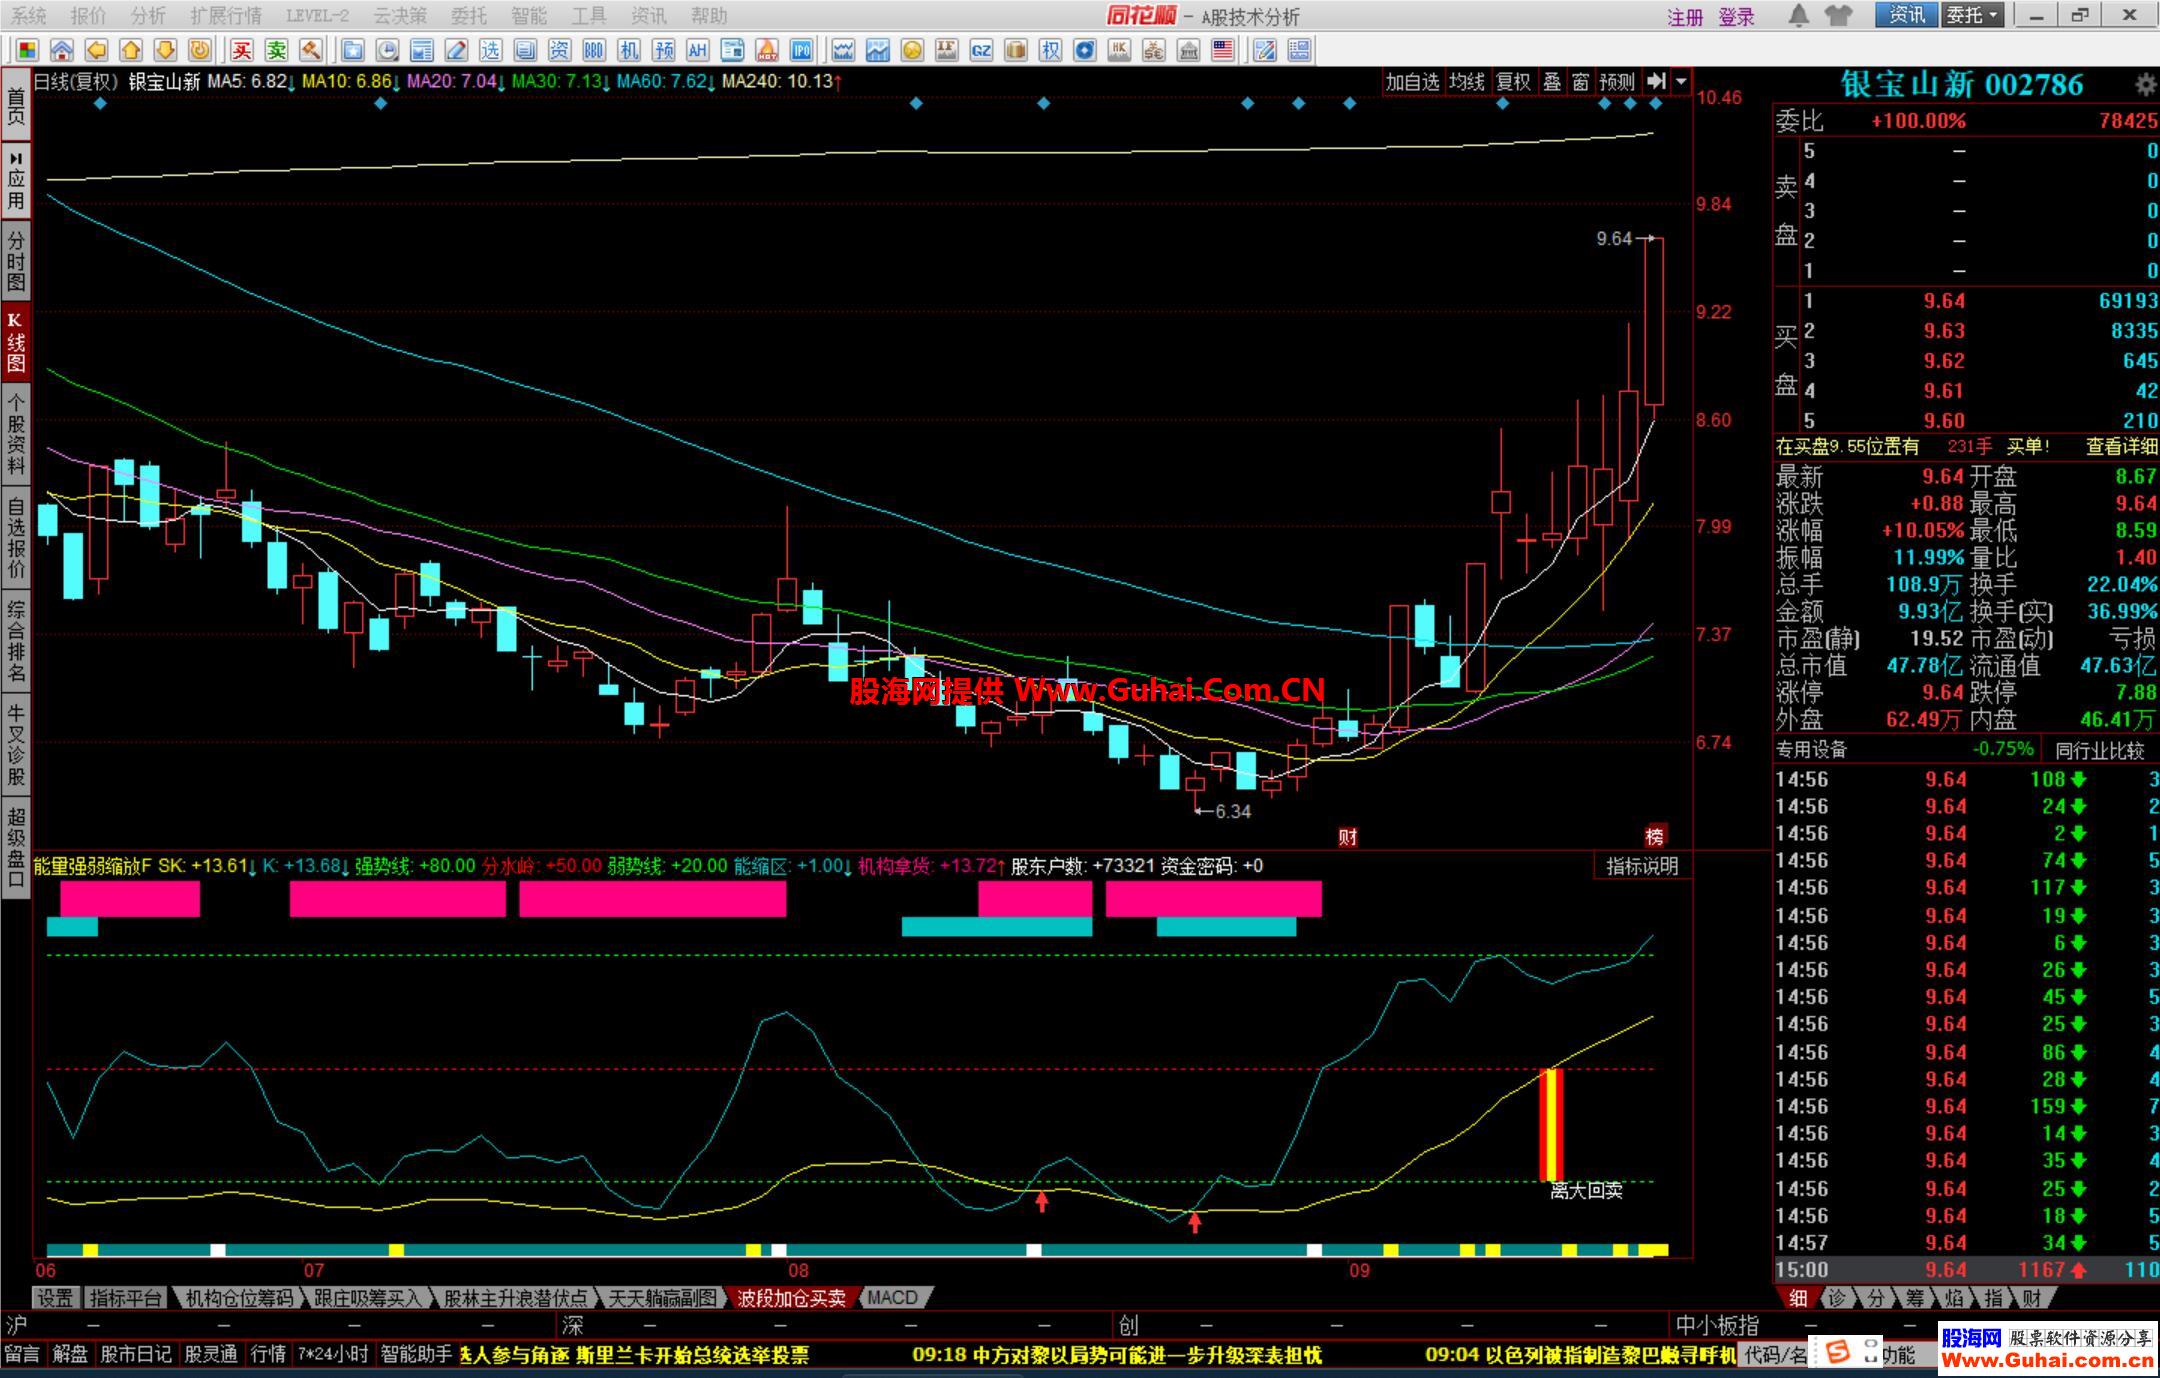Click the notification bell icon

[x=1798, y=15]
